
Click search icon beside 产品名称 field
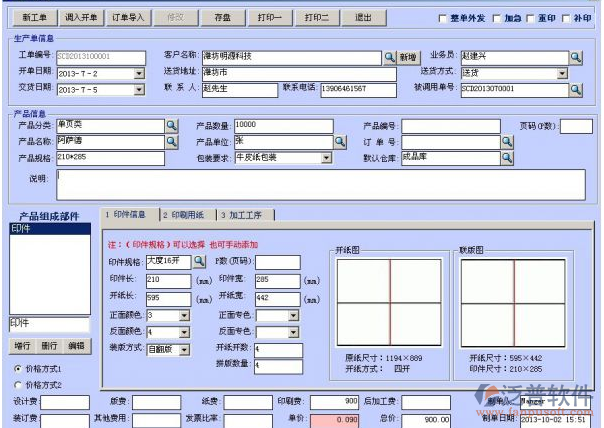171,142
